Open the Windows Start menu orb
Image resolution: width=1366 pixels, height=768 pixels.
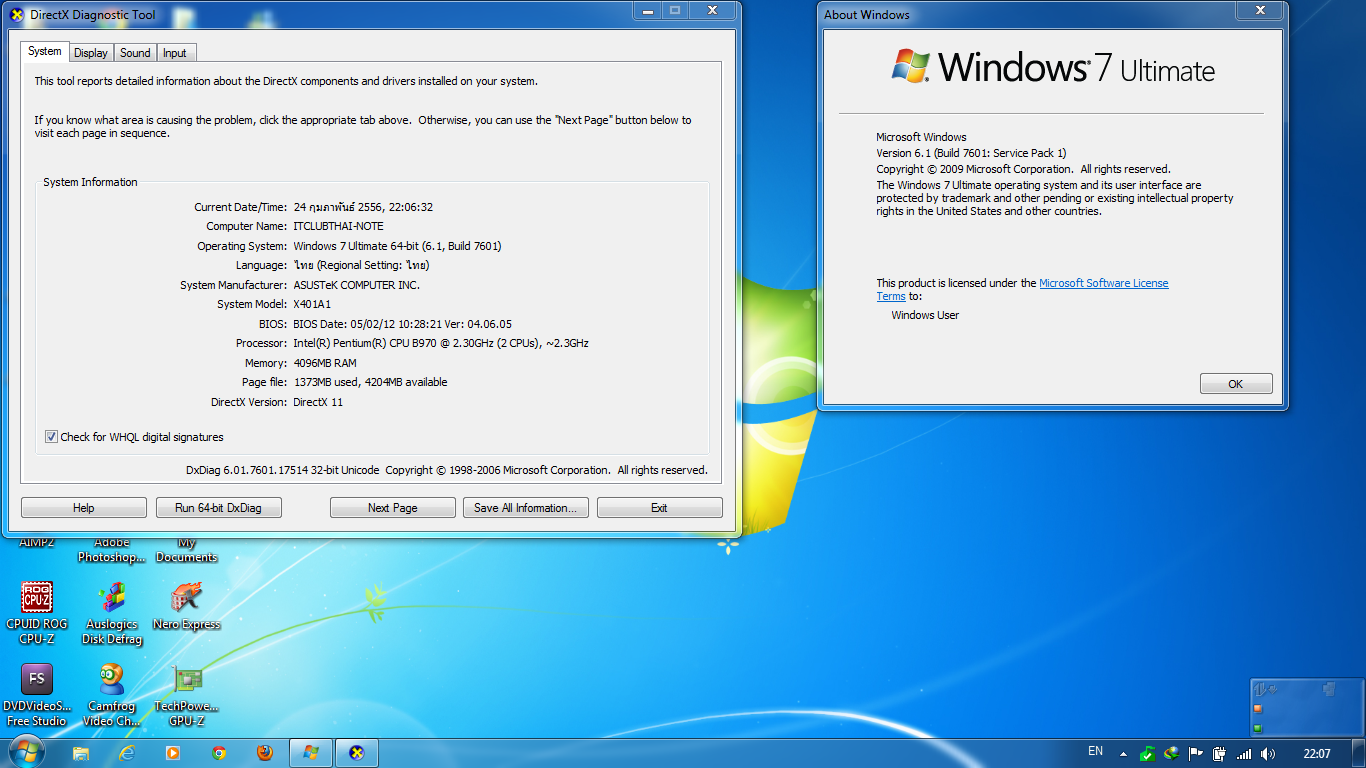tap(27, 752)
